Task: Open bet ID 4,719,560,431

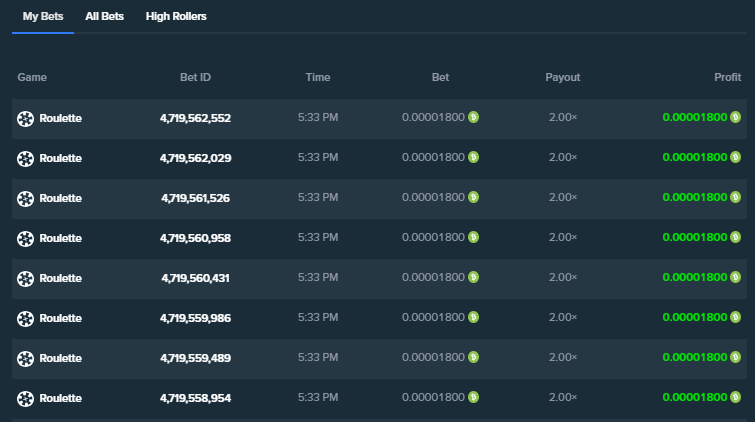Action: (x=195, y=278)
